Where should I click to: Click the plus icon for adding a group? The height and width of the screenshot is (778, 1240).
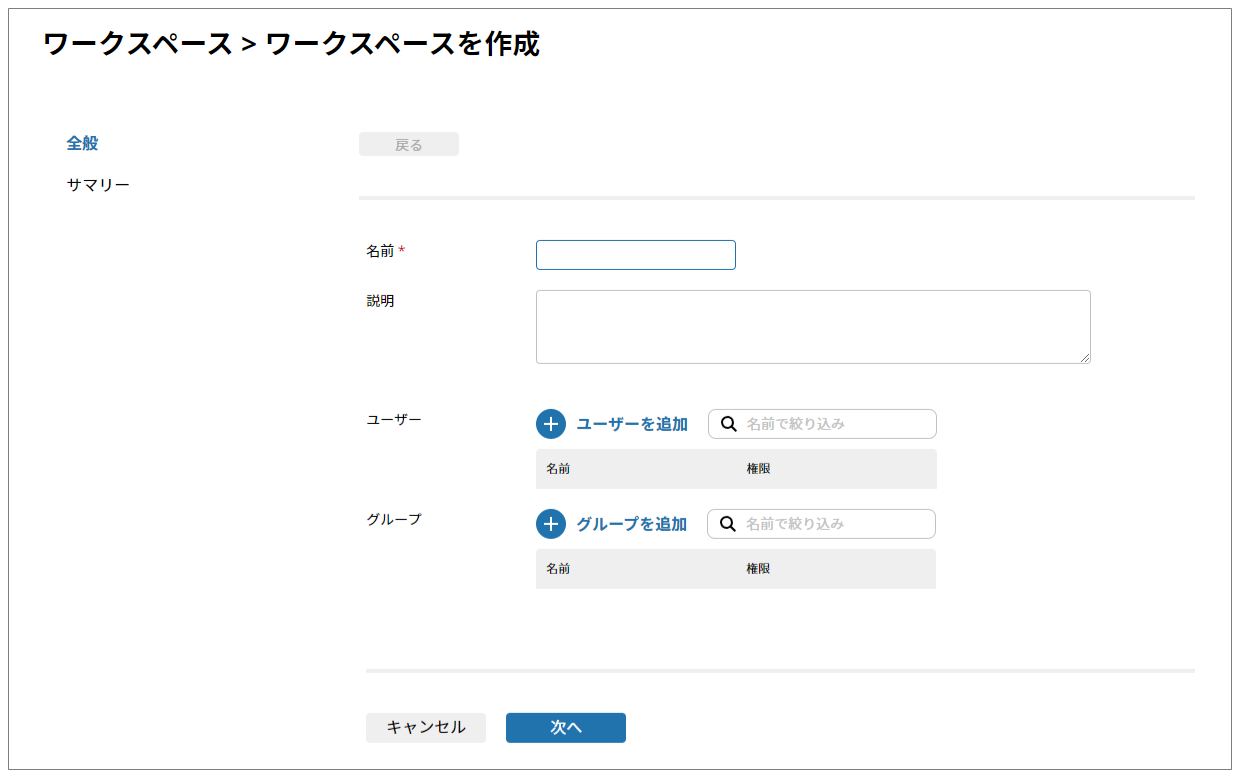[x=551, y=524]
